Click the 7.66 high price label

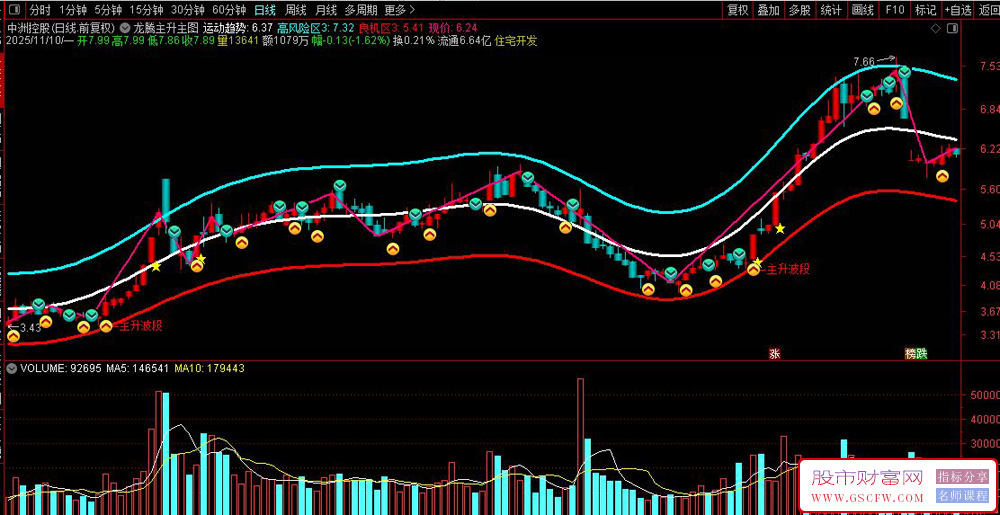pos(864,62)
